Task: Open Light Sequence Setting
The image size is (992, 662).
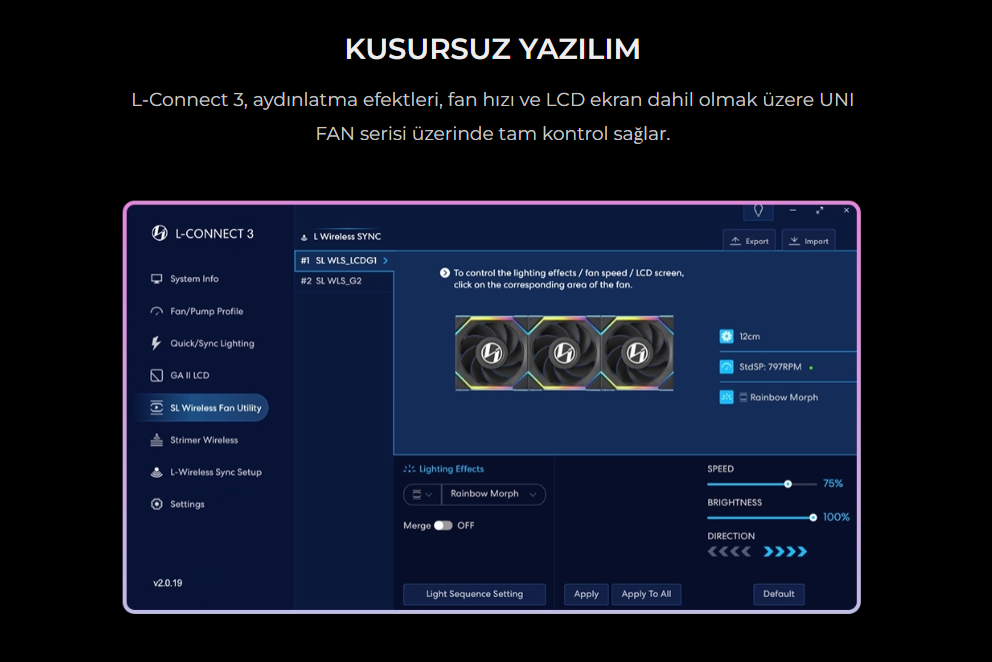Action: coord(474,594)
